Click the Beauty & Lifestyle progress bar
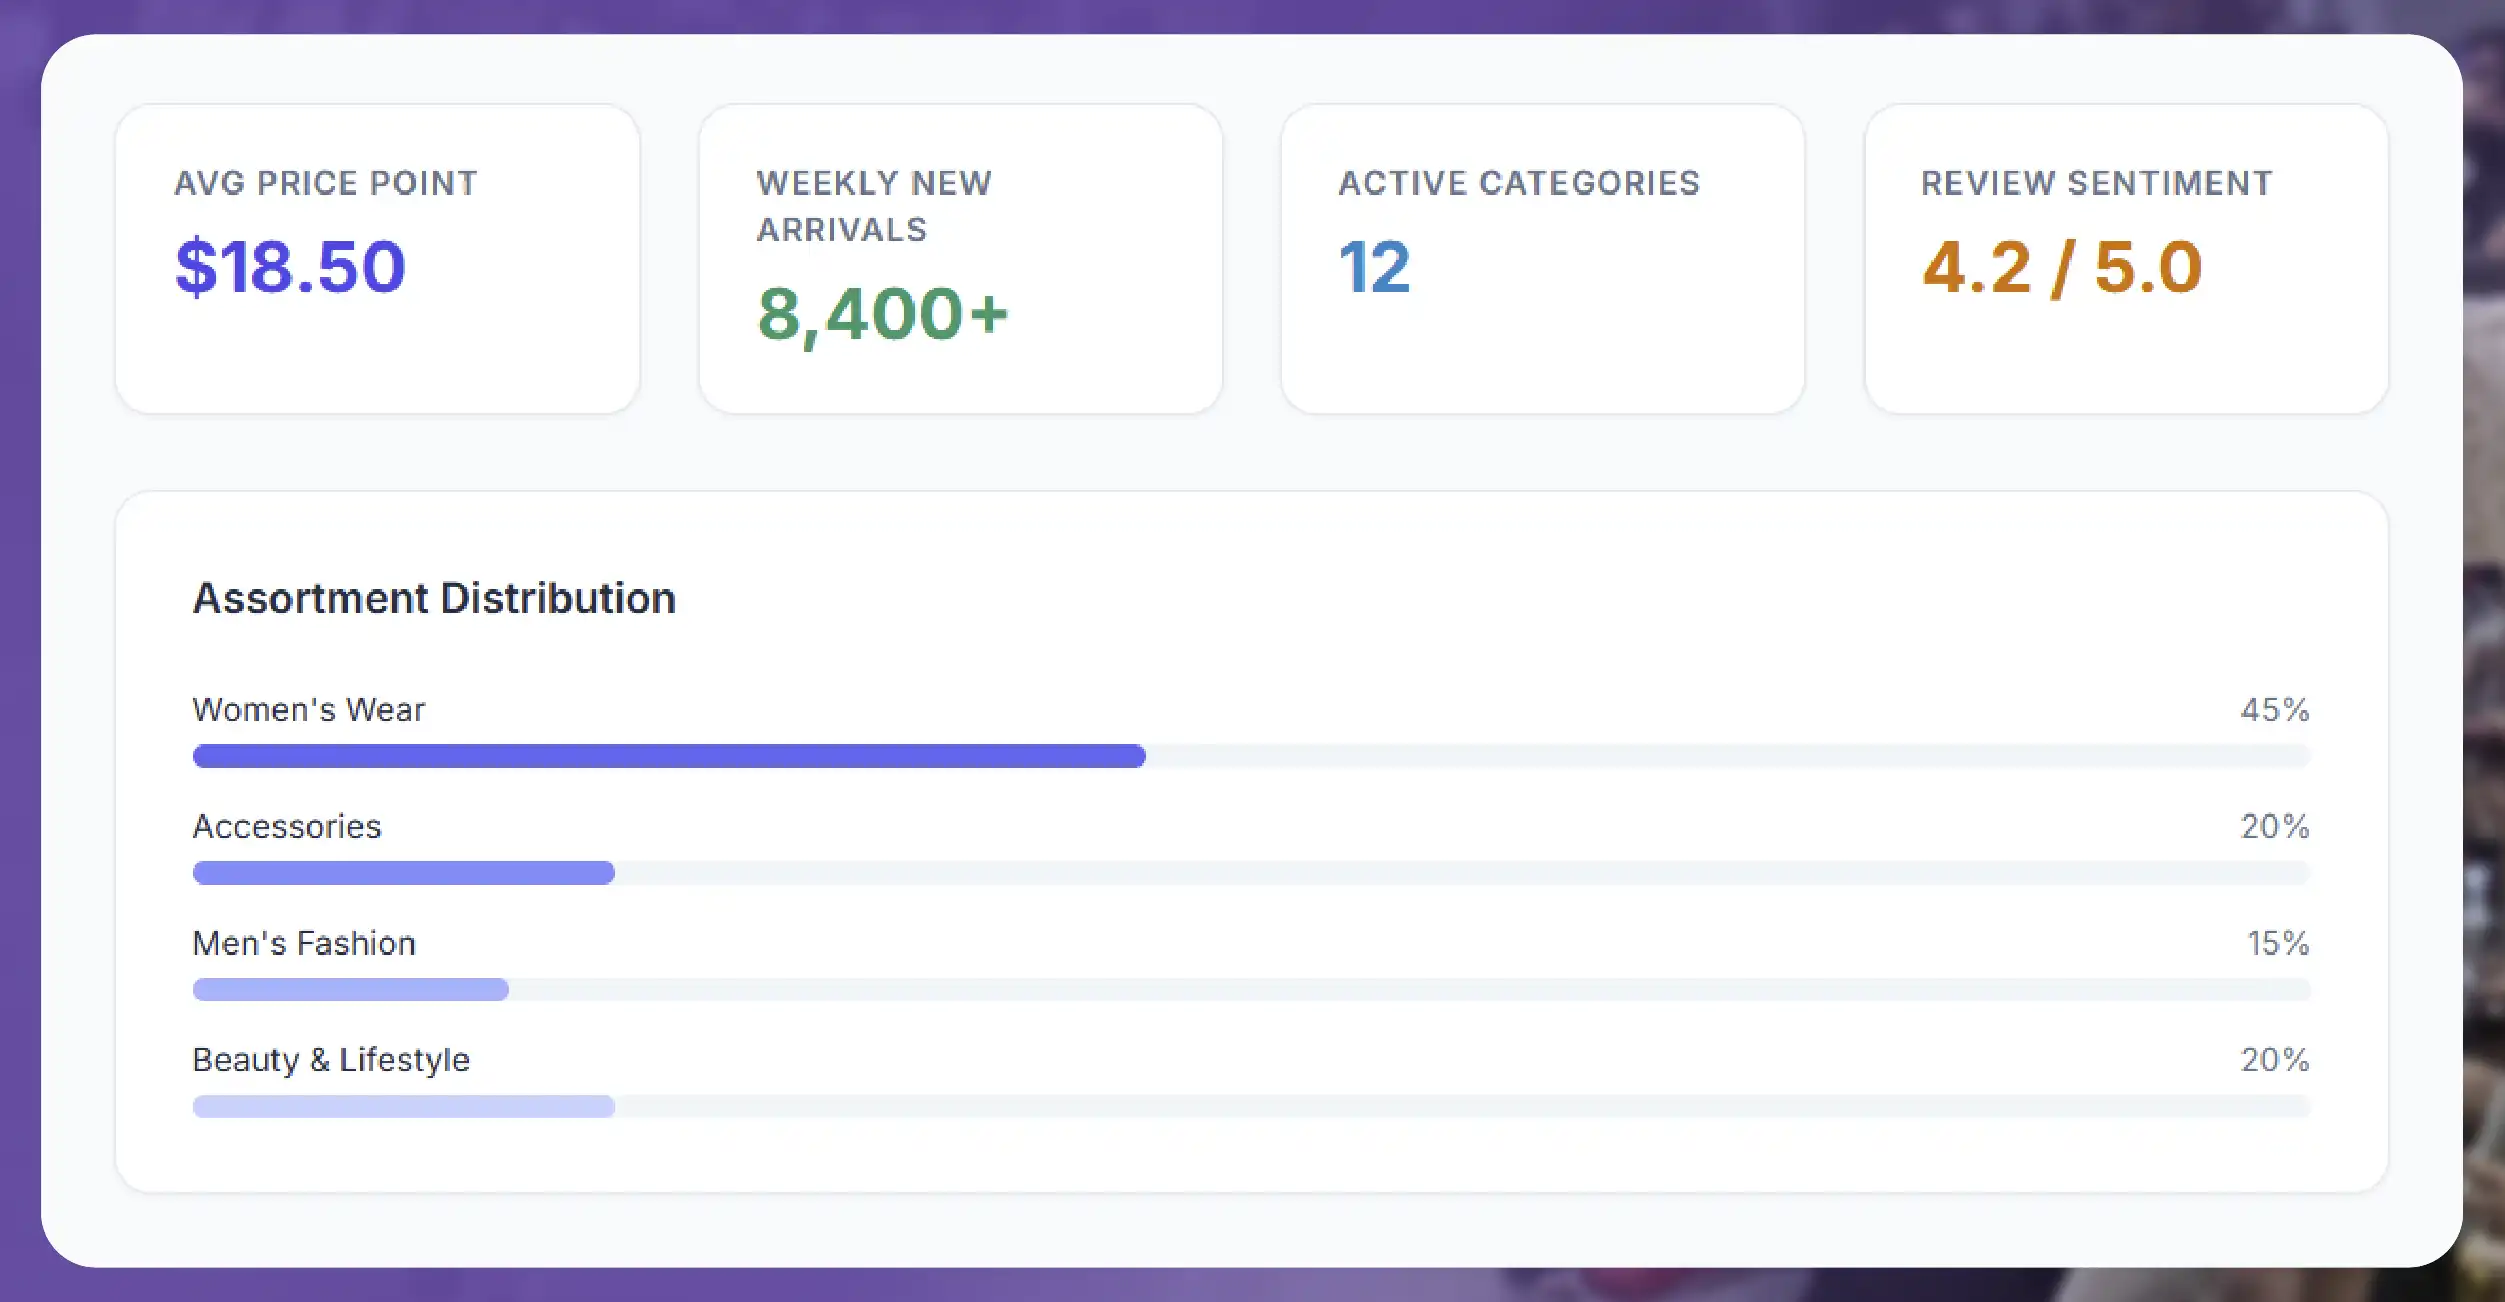2505x1302 pixels. pos(1251,1106)
